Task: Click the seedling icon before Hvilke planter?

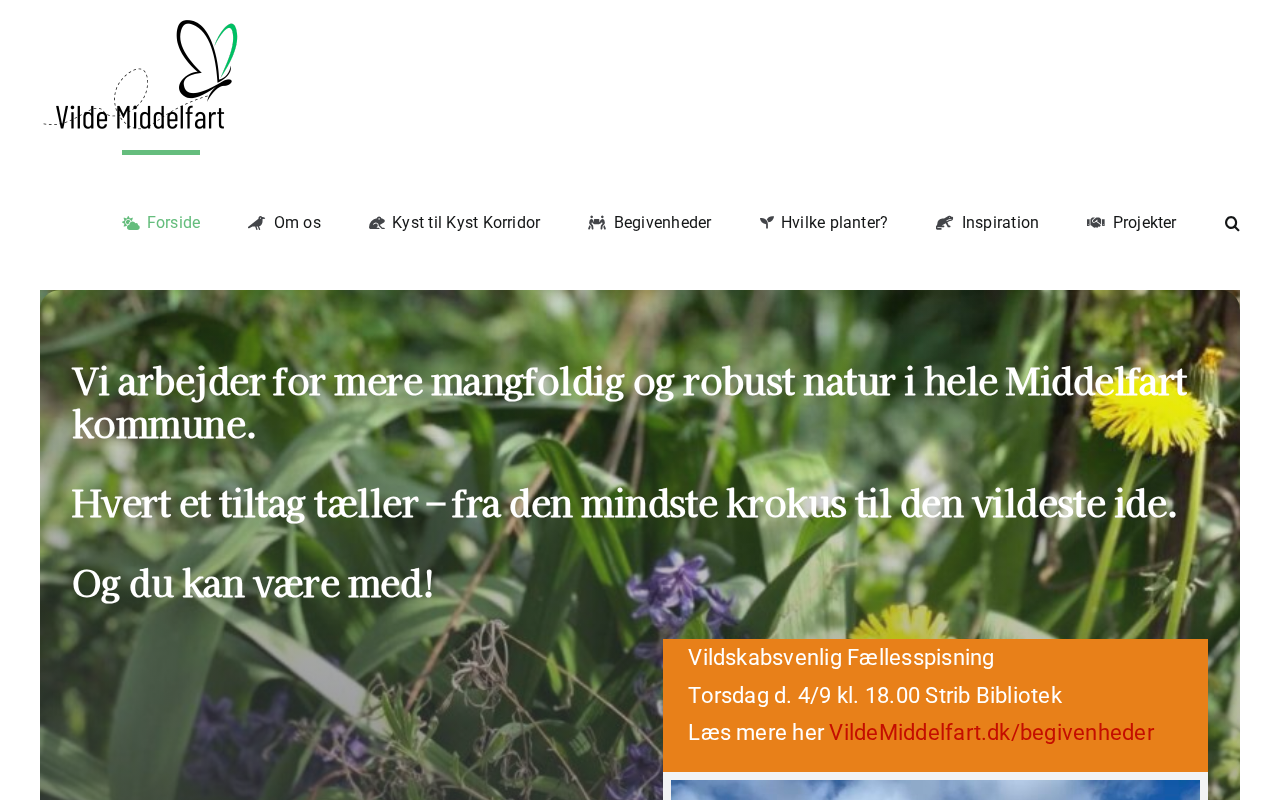Action: (767, 223)
